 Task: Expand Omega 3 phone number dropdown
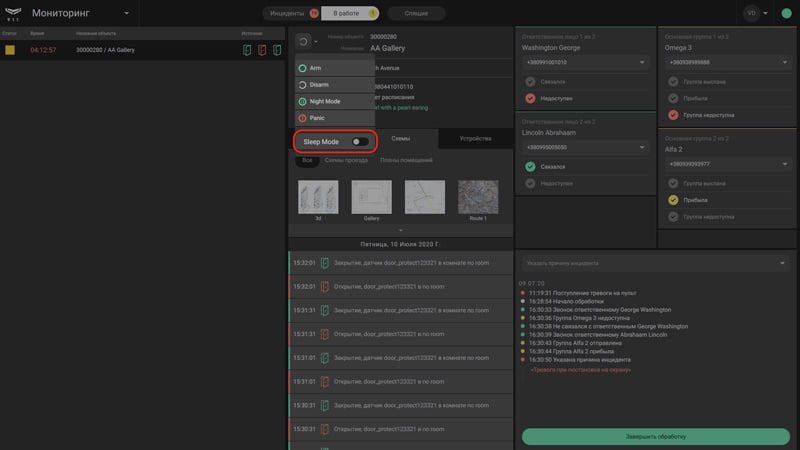pyautogui.click(x=784, y=62)
